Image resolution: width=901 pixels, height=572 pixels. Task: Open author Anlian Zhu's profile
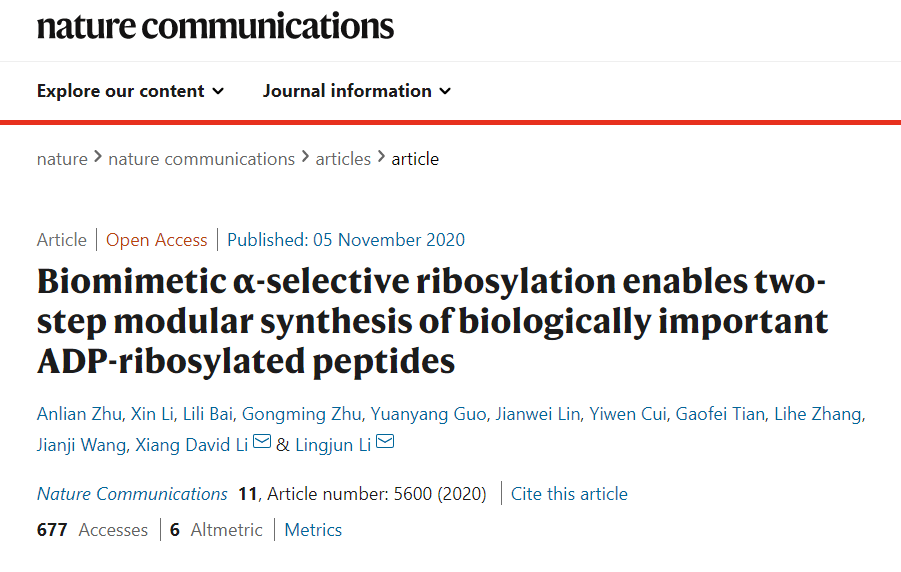[77, 415]
